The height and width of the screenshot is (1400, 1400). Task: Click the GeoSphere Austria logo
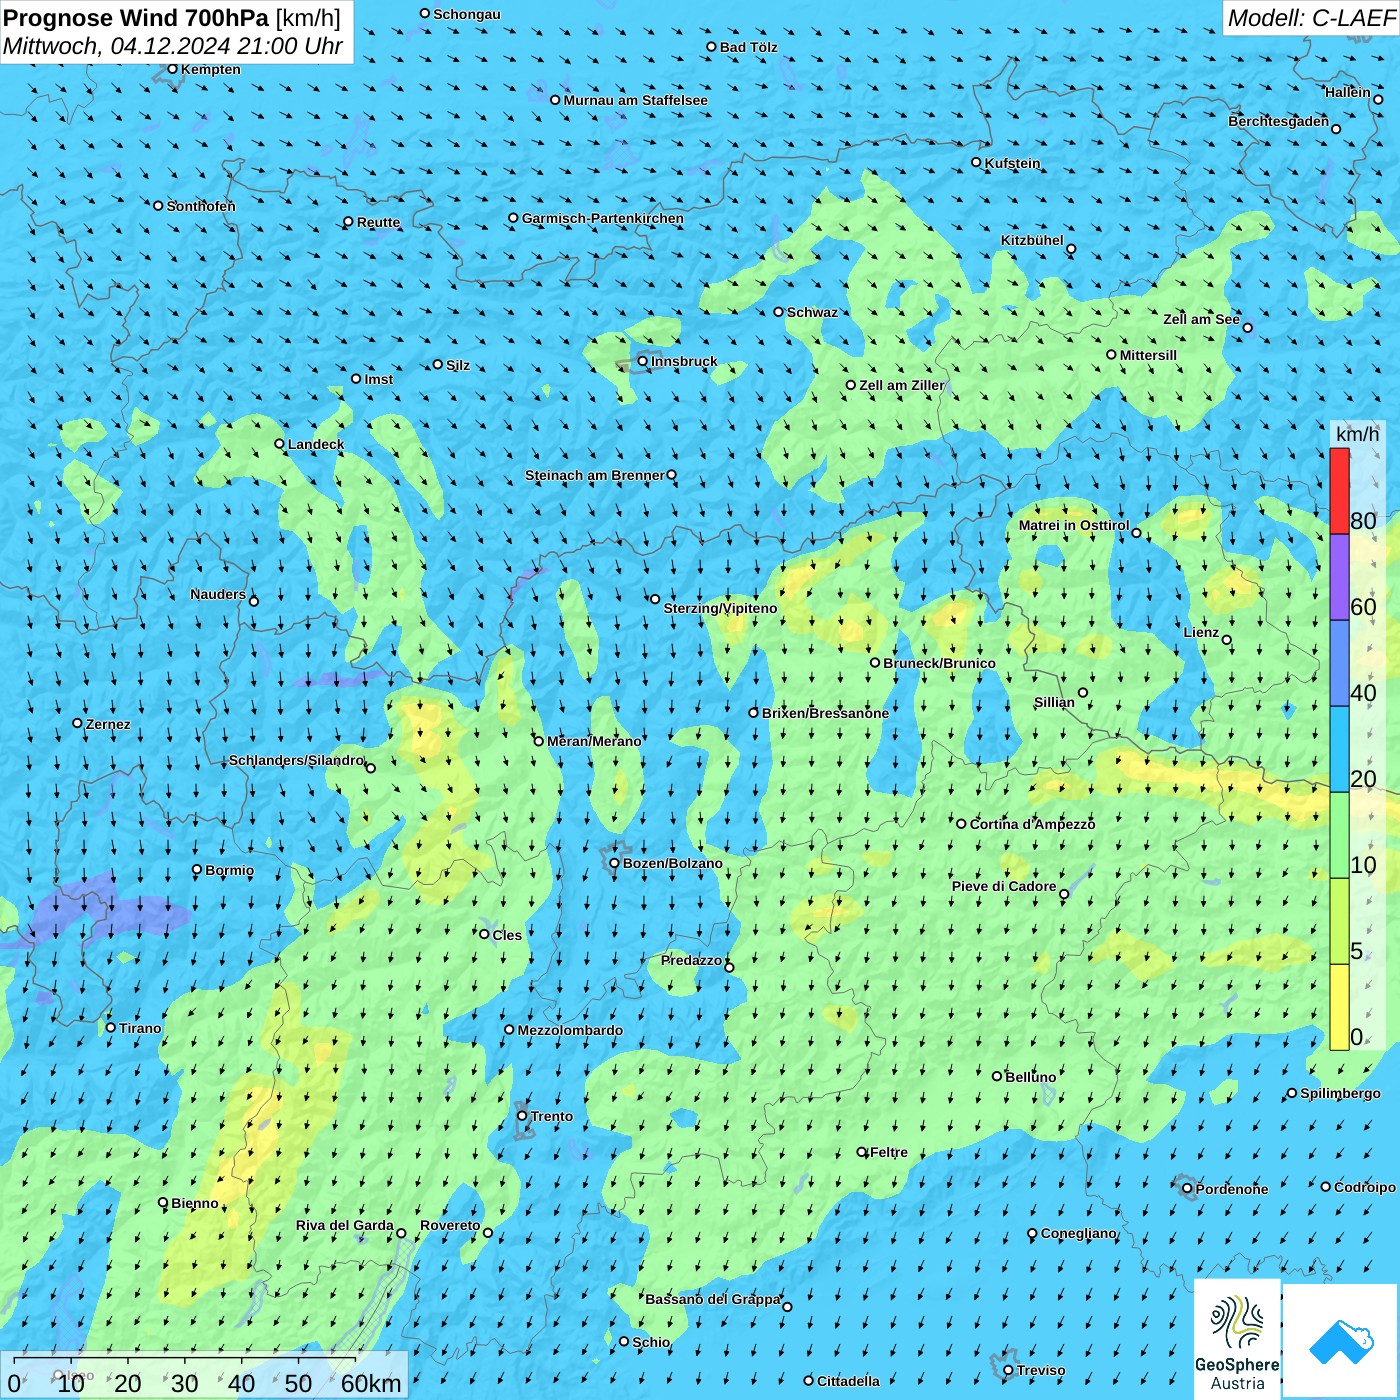click(1237, 1338)
